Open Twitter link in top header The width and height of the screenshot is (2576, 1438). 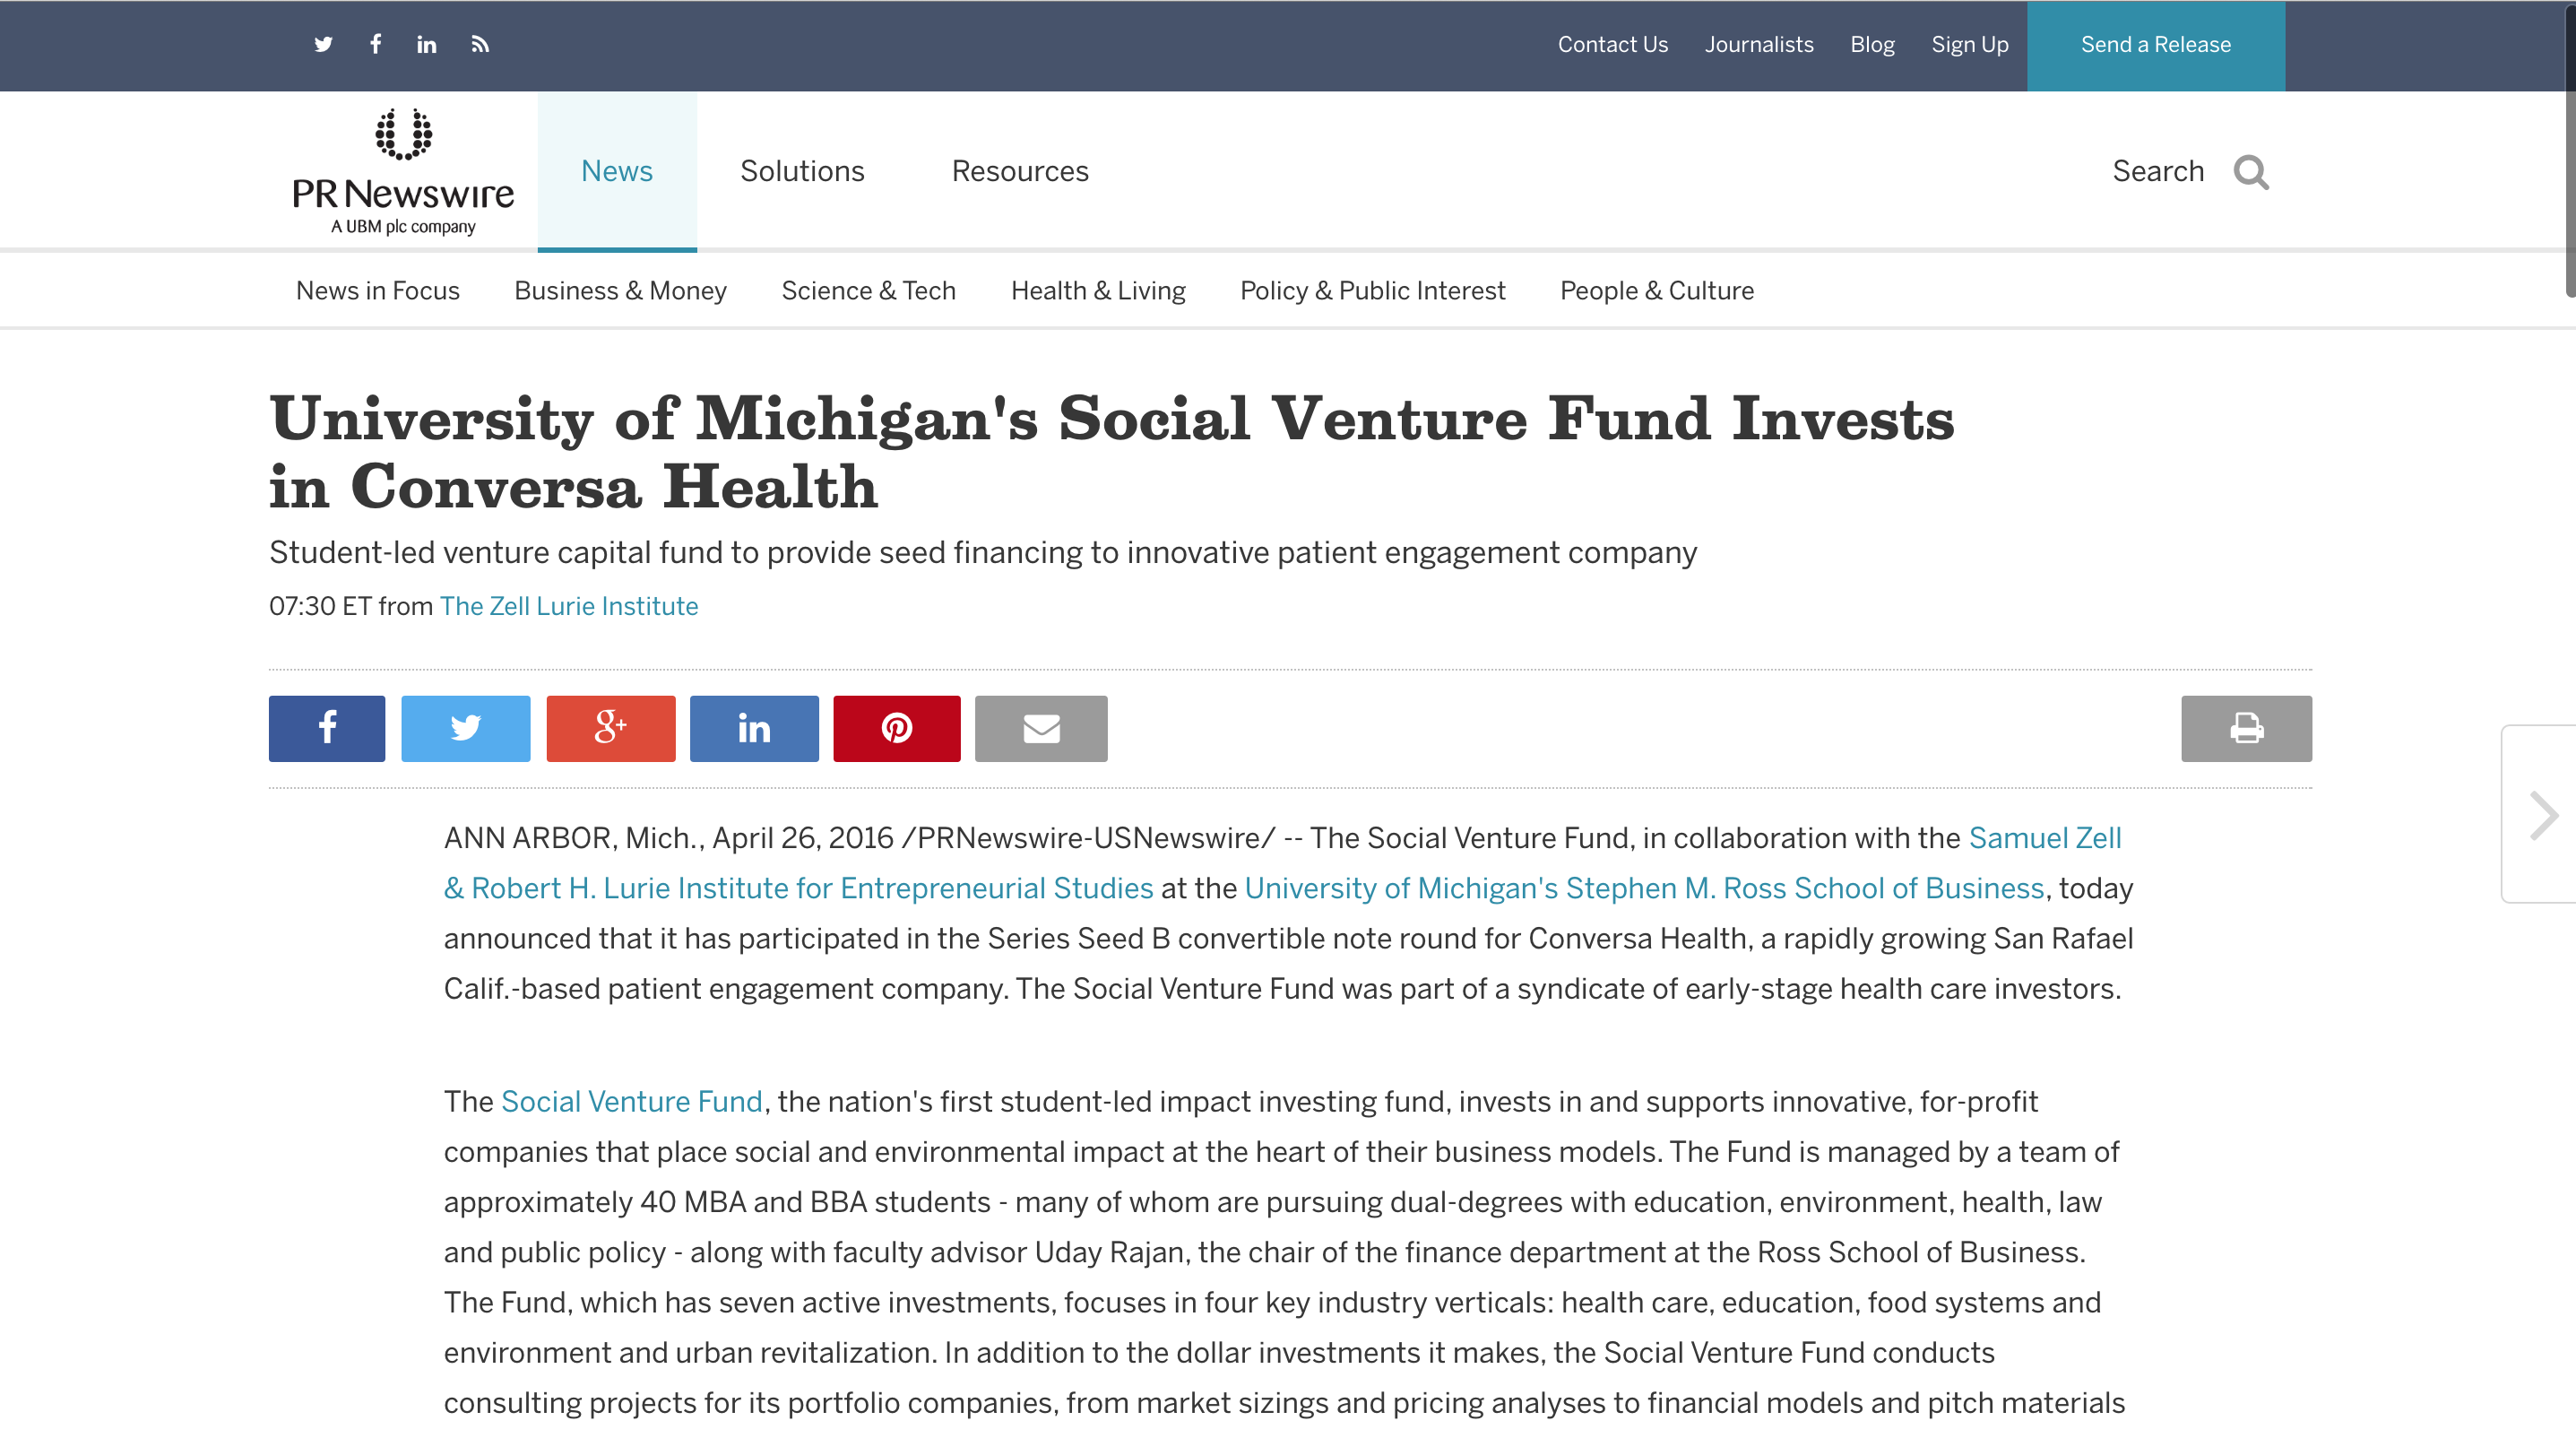(x=323, y=44)
